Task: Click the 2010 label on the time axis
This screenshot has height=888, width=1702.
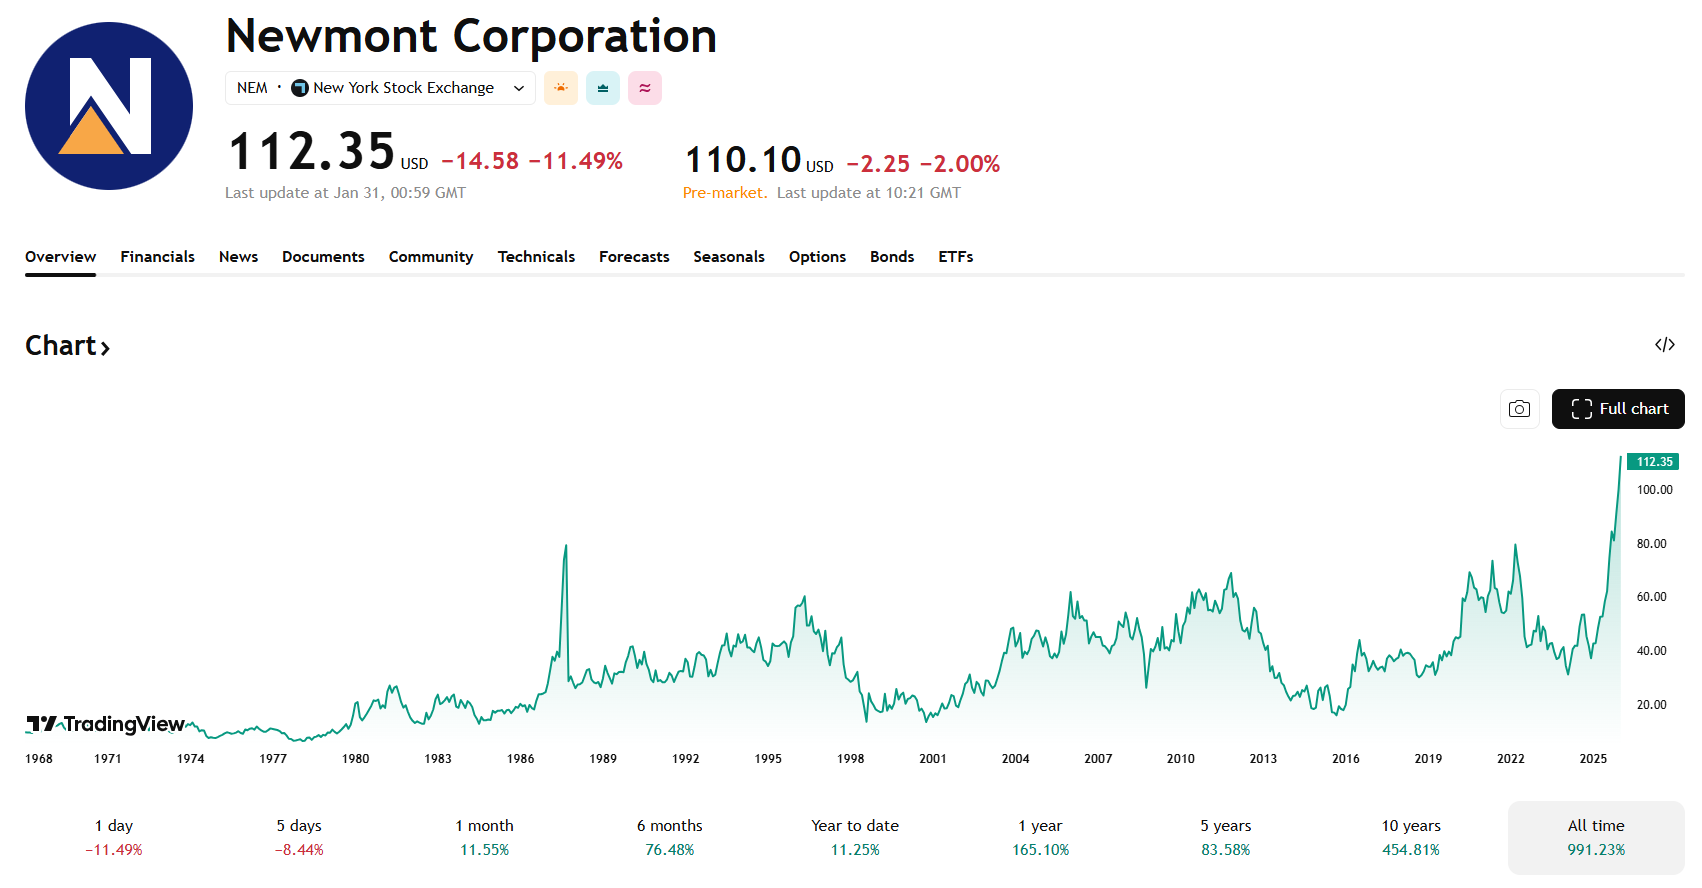Action: pos(1181,759)
